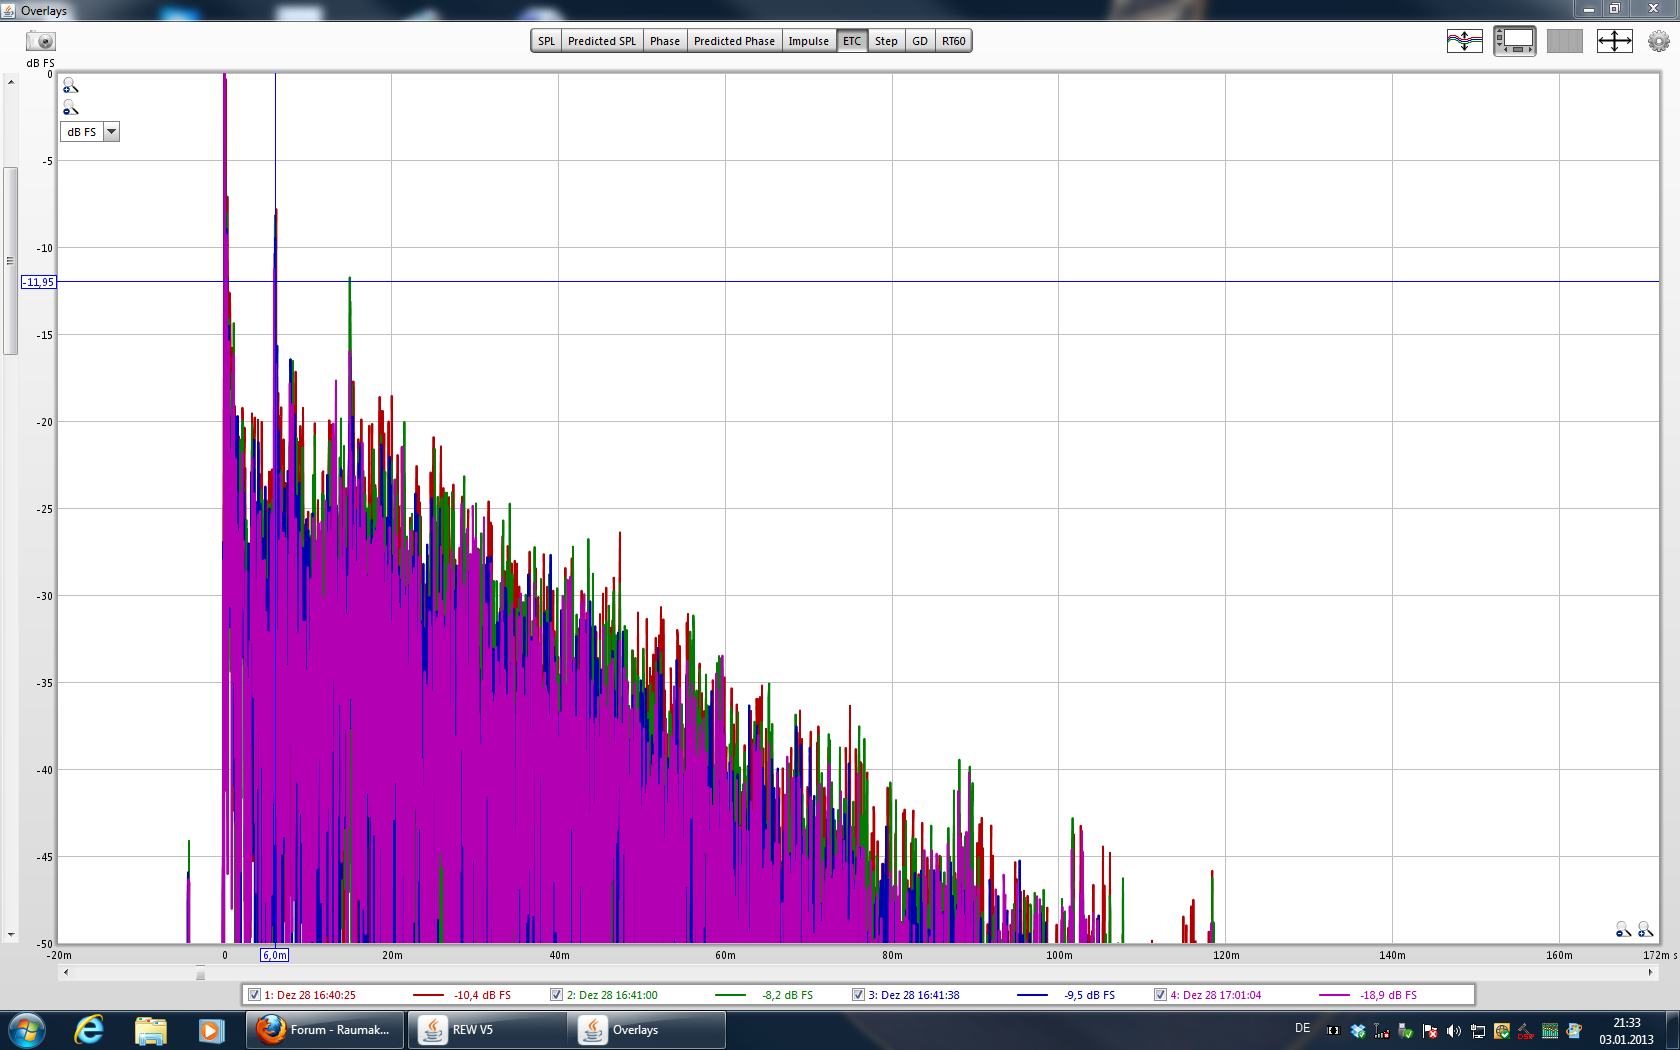Click the taskbar clock showing 21:33

click(x=1626, y=1031)
